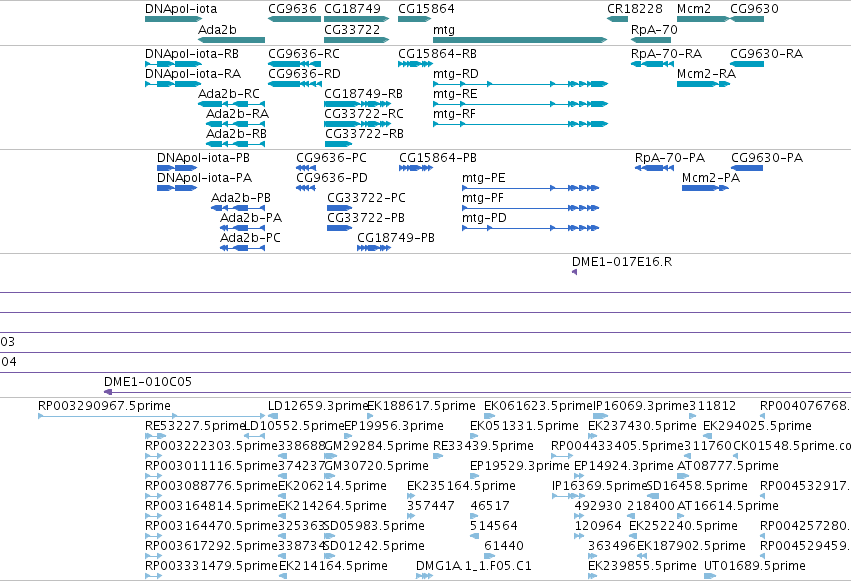The width and height of the screenshot is (851, 581).
Task: Select the DNApol-iota-PB protein feature
Action: [x=177, y=168]
